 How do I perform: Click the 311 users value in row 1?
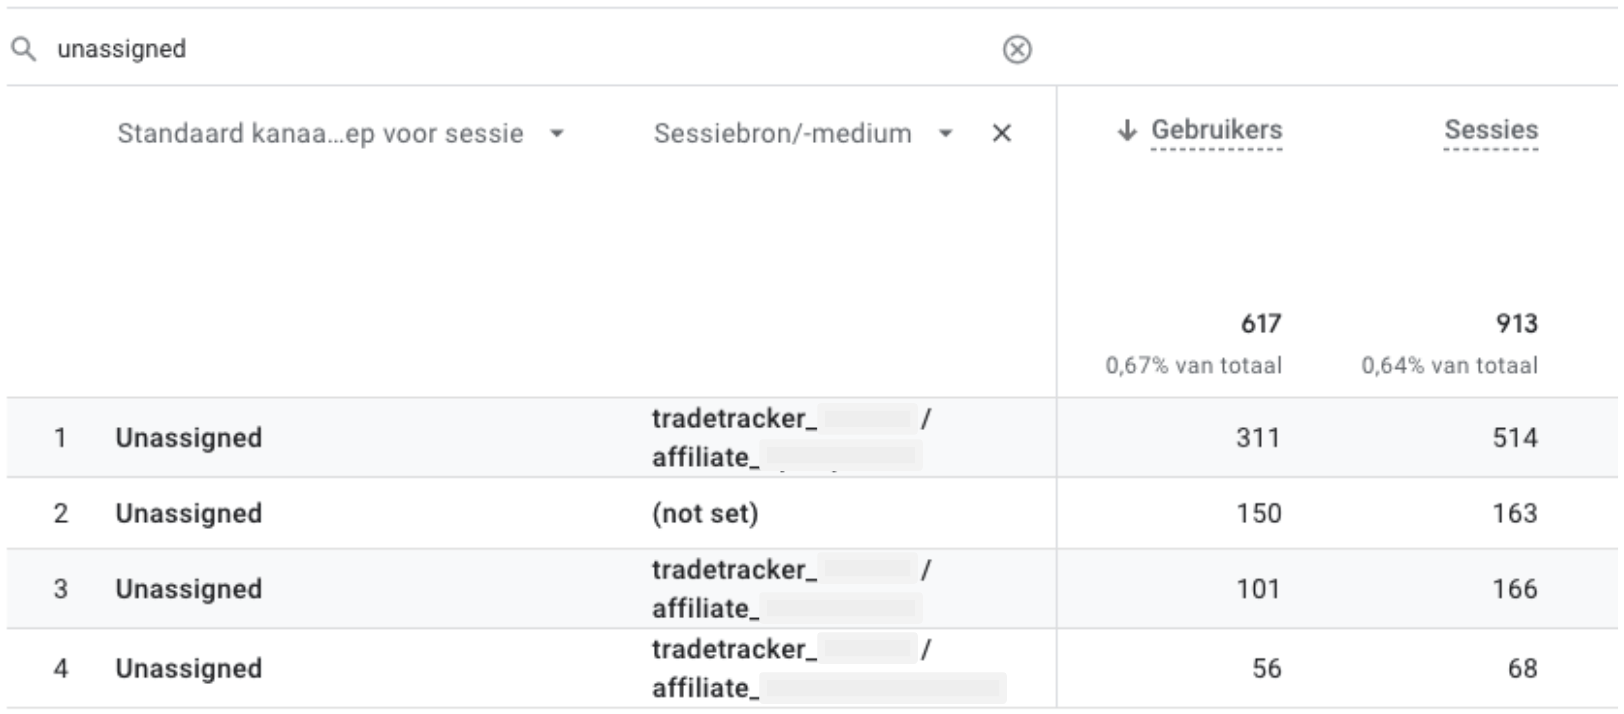coord(1257,438)
